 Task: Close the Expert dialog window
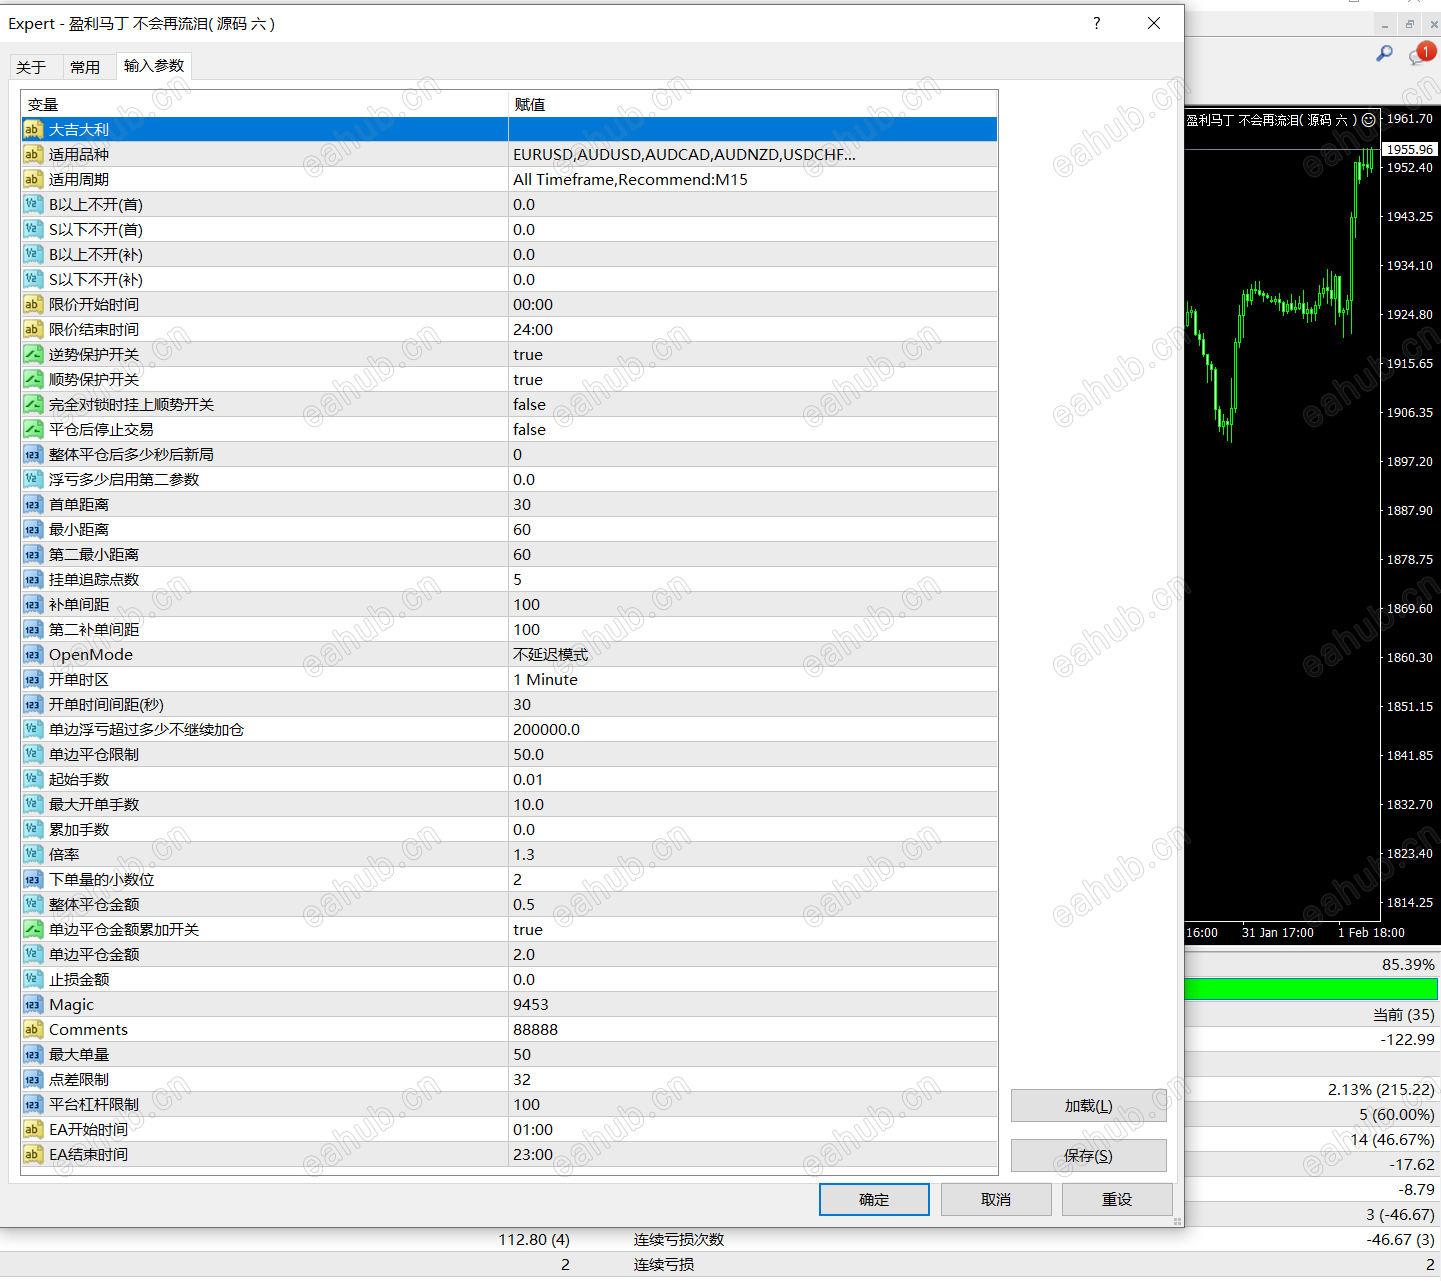coord(1154,23)
